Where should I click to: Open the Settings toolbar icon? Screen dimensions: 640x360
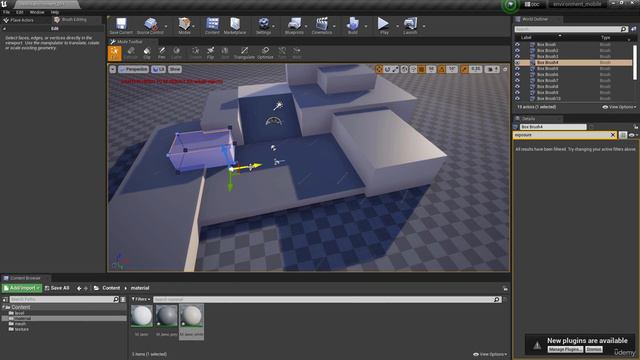point(264,26)
